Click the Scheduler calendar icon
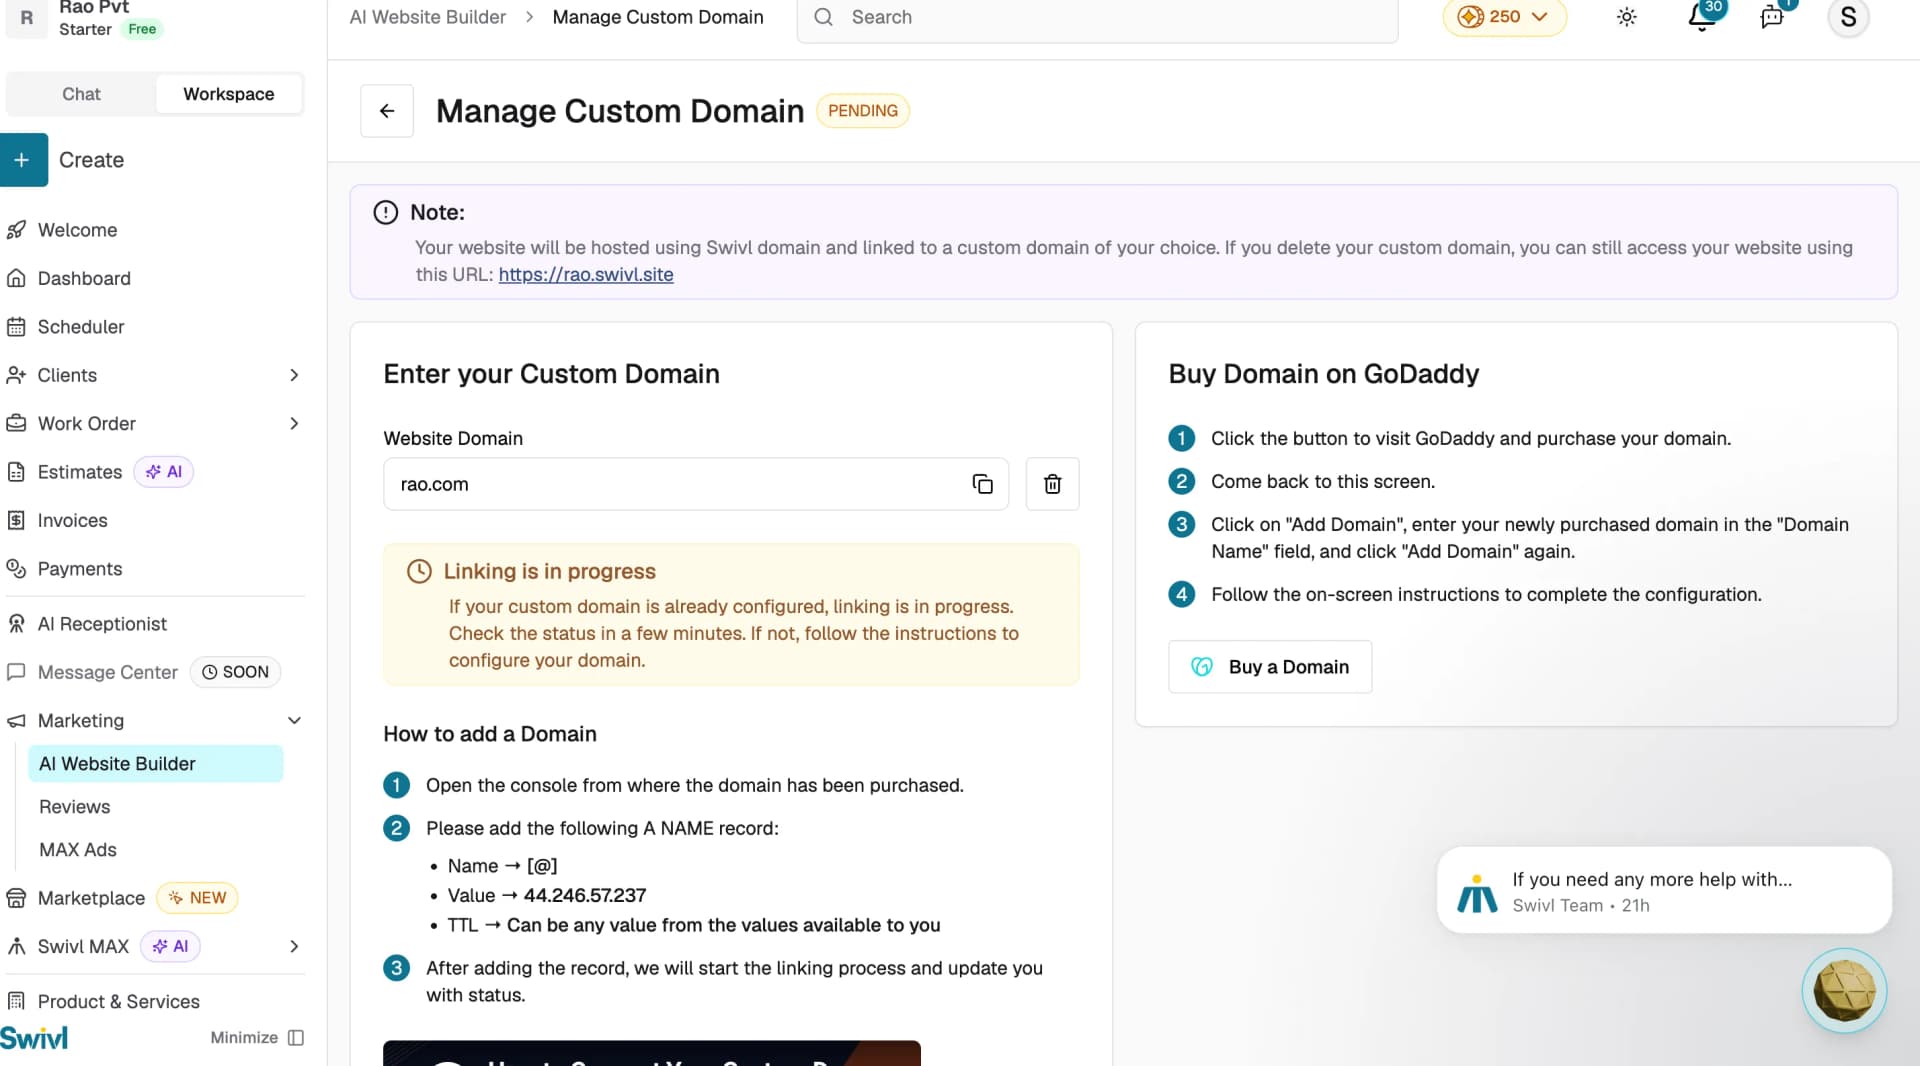1920x1066 pixels. click(16, 327)
